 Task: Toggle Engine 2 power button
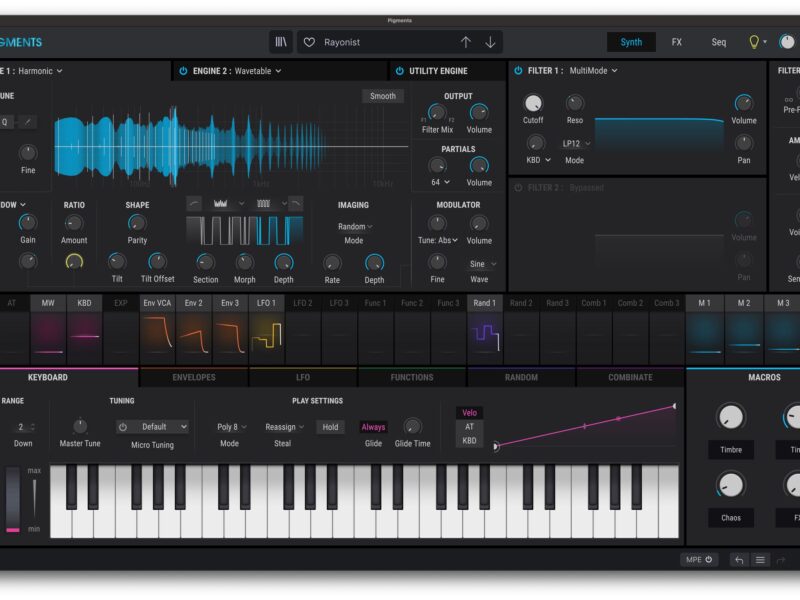[183, 71]
